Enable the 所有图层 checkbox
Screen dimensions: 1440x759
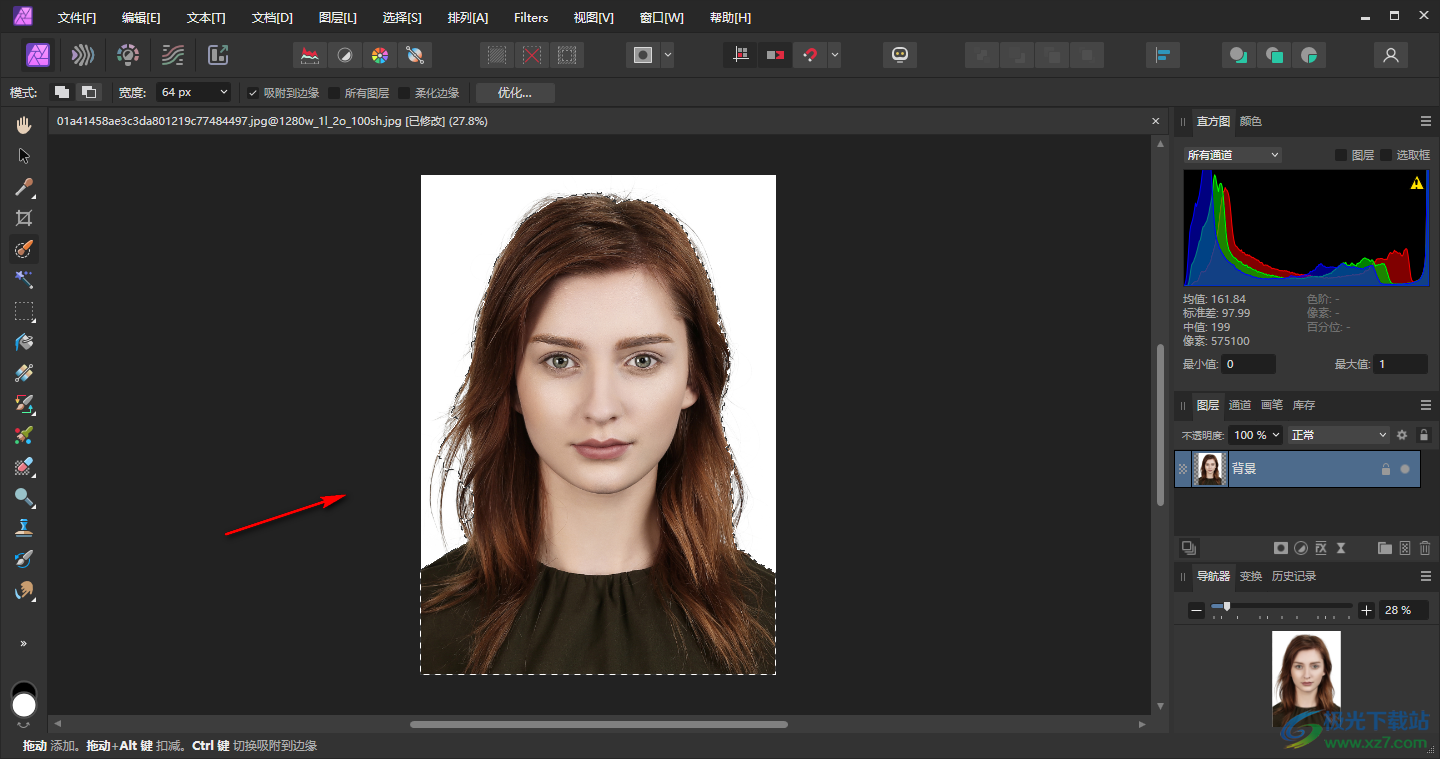[x=334, y=93]
